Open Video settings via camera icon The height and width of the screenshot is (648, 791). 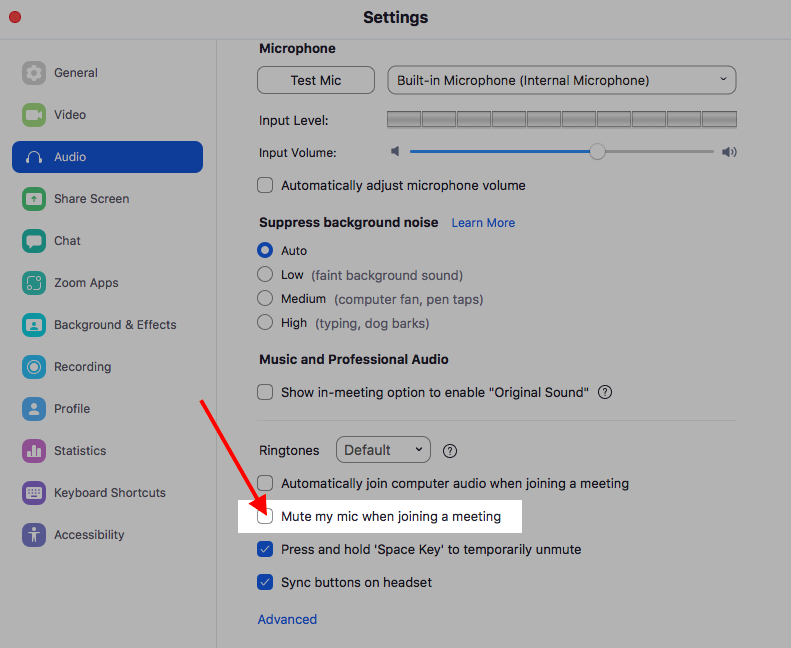34,115
